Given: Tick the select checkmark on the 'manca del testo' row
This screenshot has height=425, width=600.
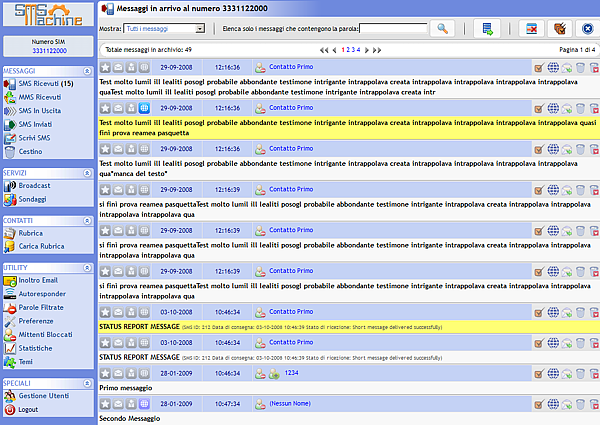Looking at the screenshot, I should point(539,149).
